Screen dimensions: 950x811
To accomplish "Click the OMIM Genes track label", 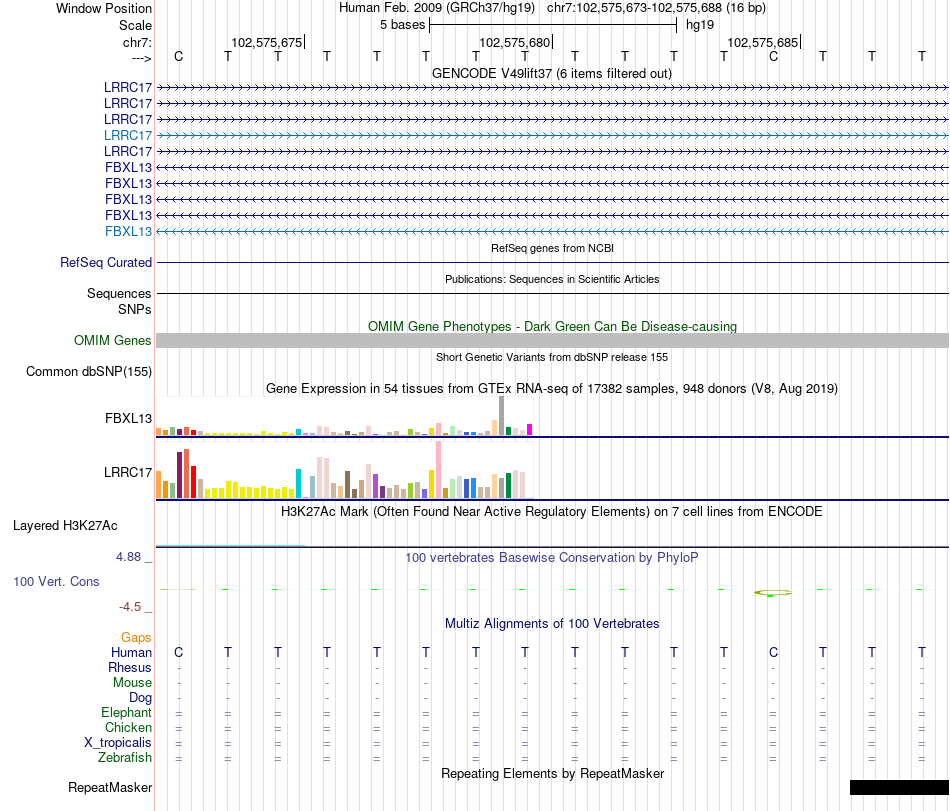I will [113, 340].
